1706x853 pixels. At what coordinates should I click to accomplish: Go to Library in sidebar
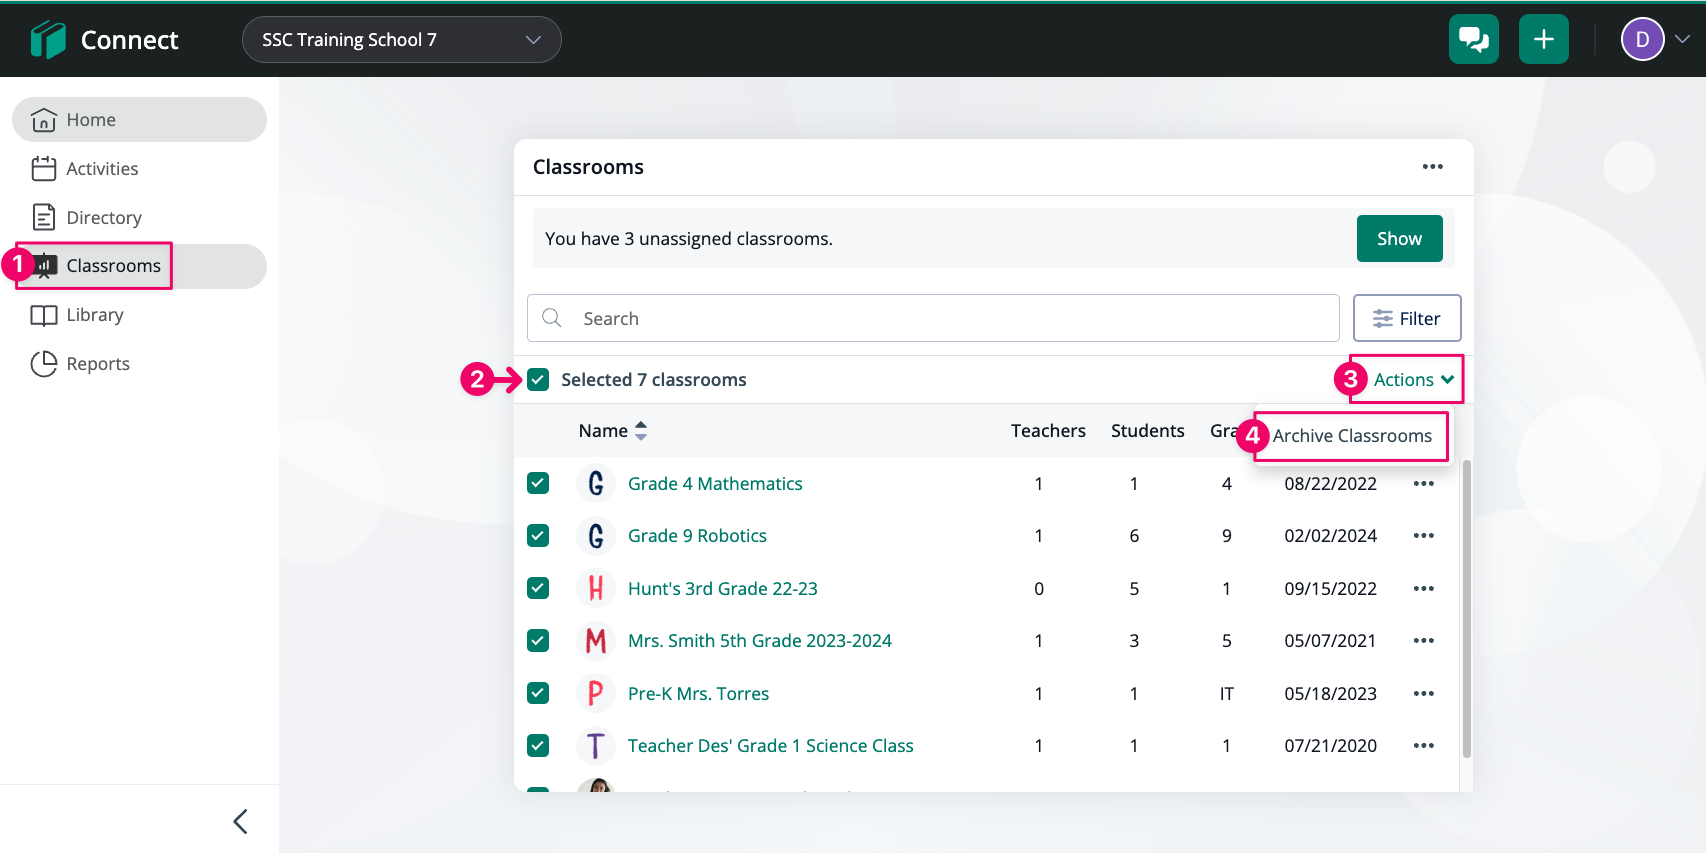139,315
